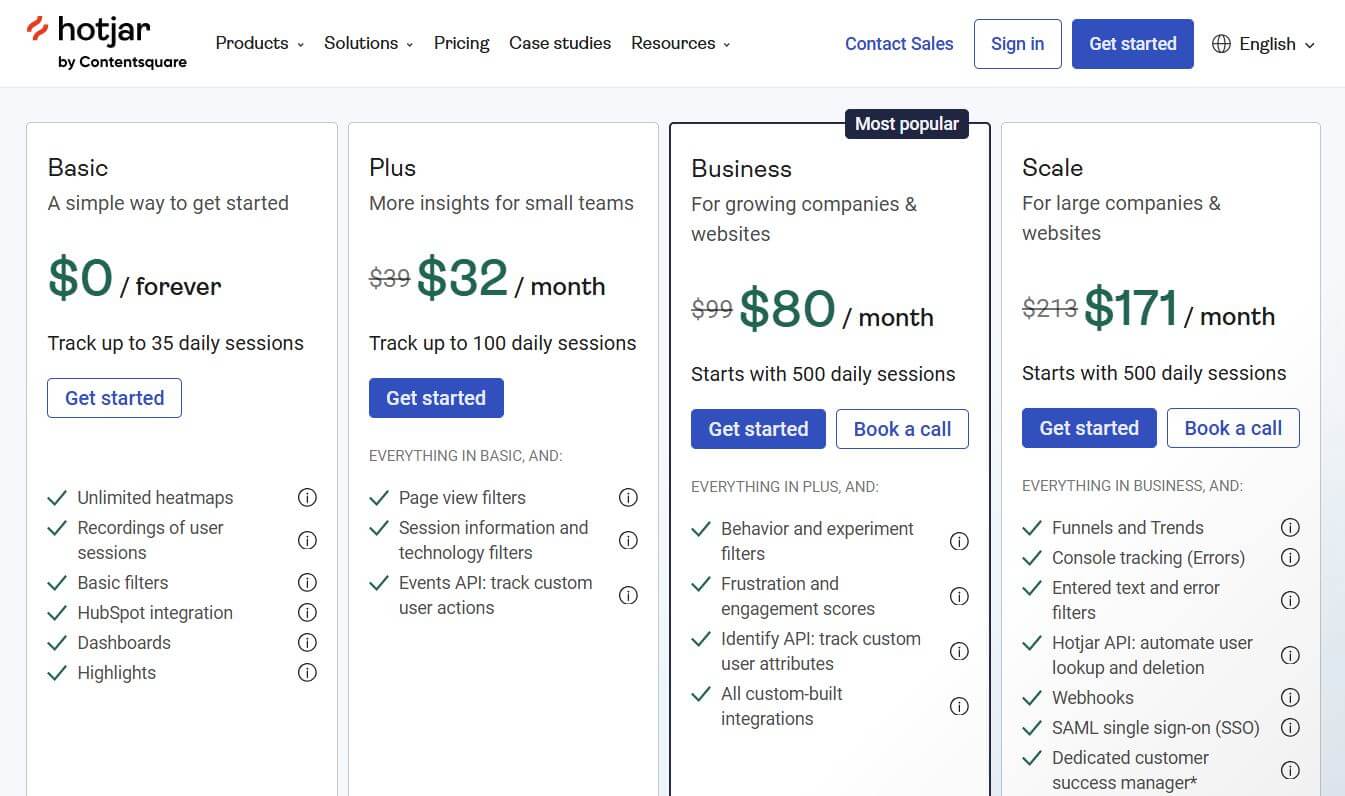1345x796 pixels.
Task: Click the Most popular badge
Action: pos(907,124)
